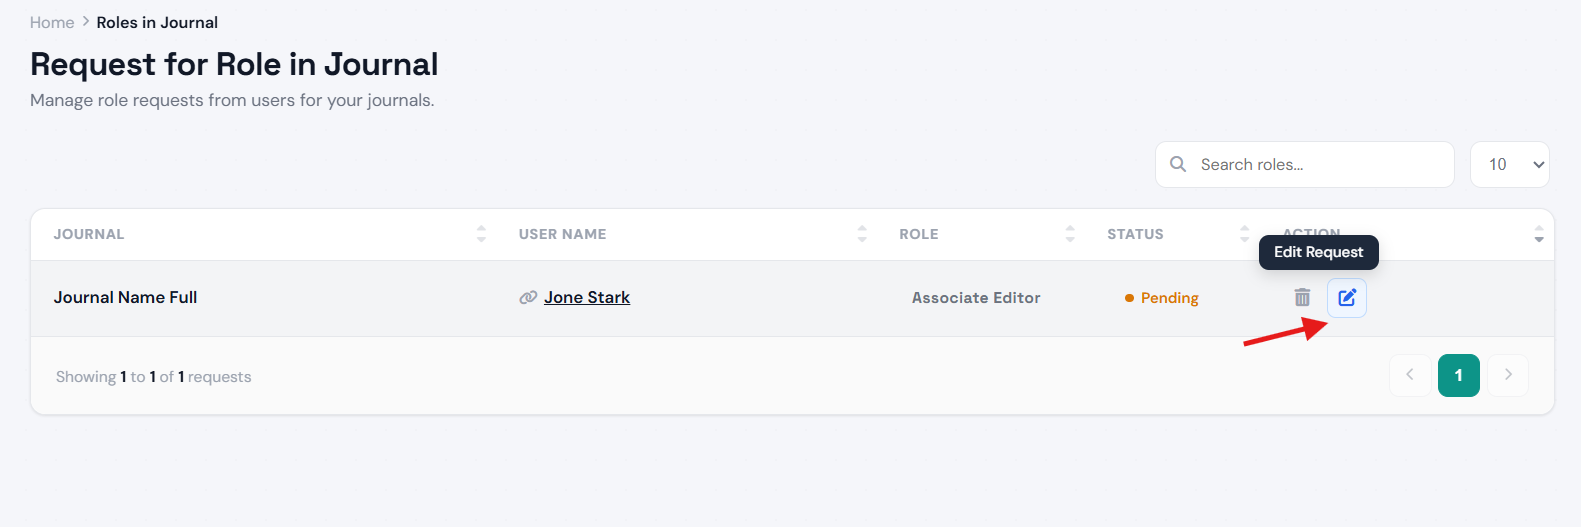Open the Edit Request pencil icon
This screenshot has width=1581, height=527.
tap(1347, 297)
